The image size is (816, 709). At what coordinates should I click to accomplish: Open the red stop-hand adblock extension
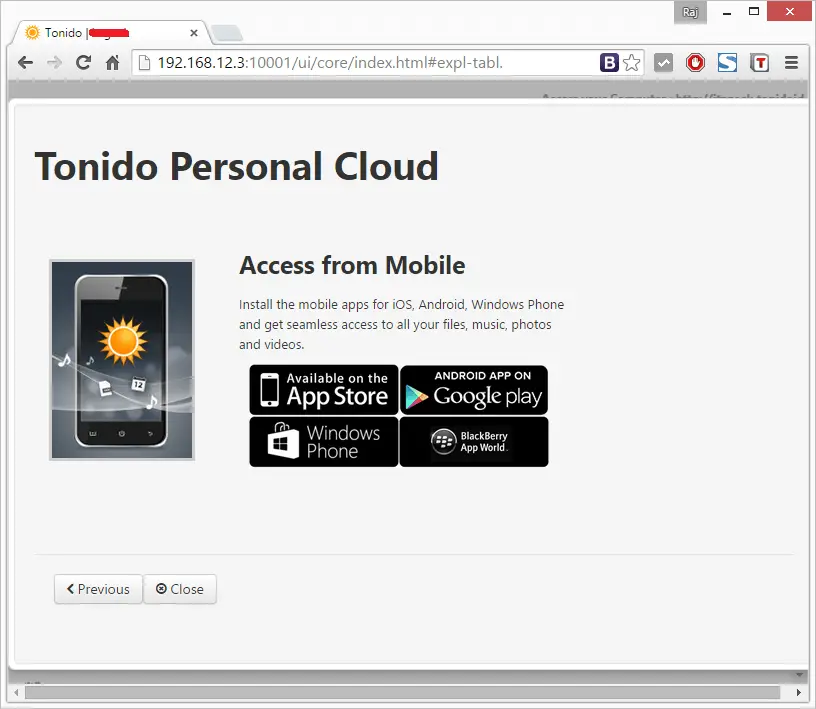695,63
